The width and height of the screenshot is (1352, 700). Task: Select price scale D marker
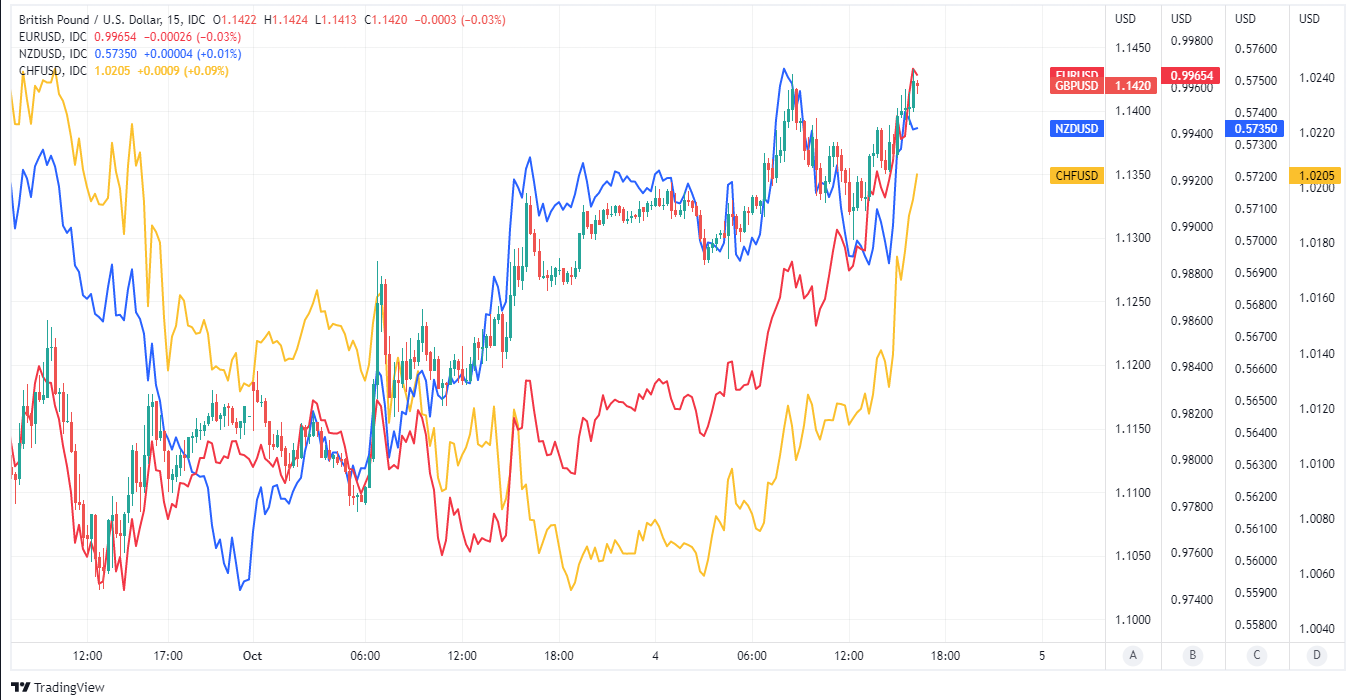1316,656
